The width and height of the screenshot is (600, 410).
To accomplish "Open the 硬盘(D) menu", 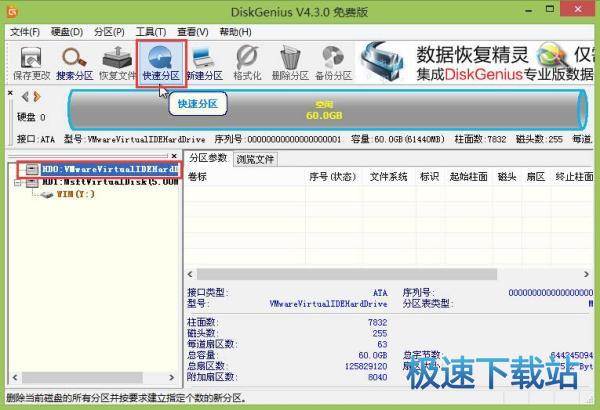I will 67,32.
